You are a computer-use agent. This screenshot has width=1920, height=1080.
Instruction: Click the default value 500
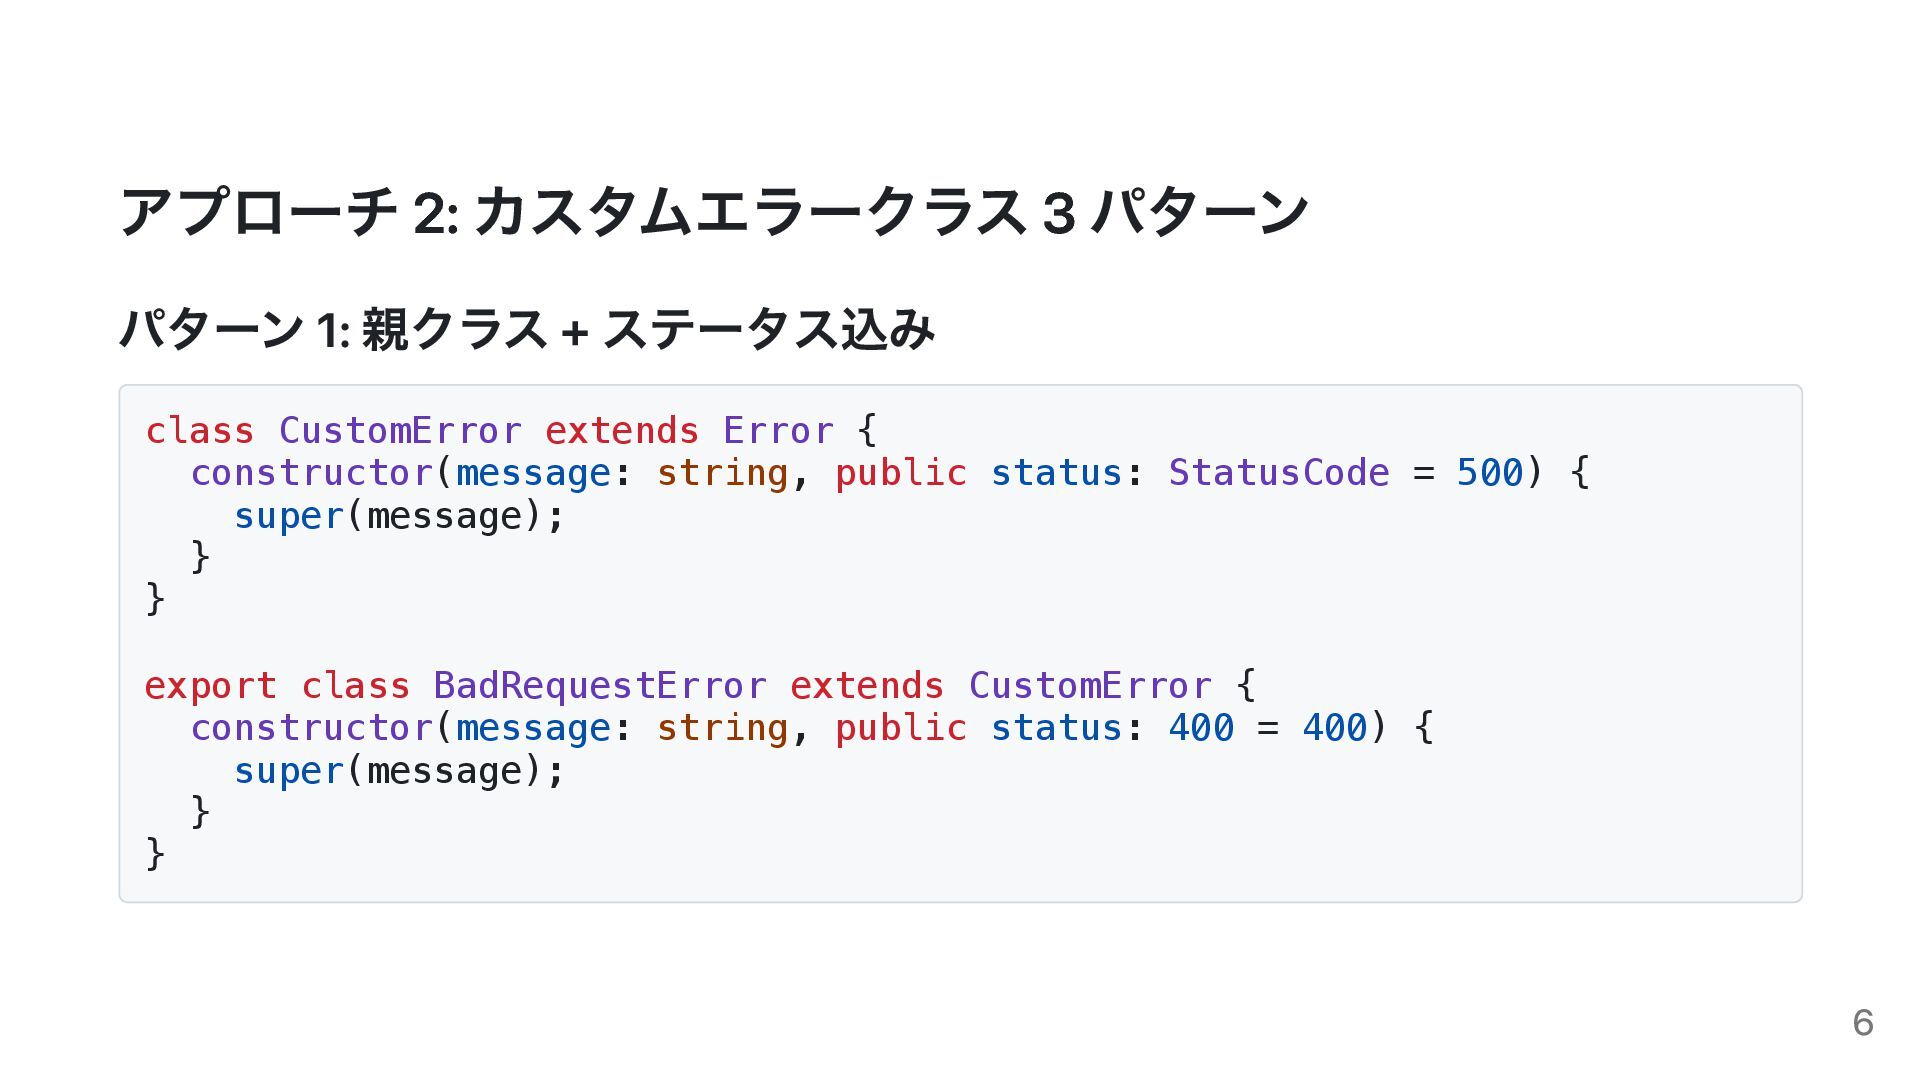coord(1489,473)
